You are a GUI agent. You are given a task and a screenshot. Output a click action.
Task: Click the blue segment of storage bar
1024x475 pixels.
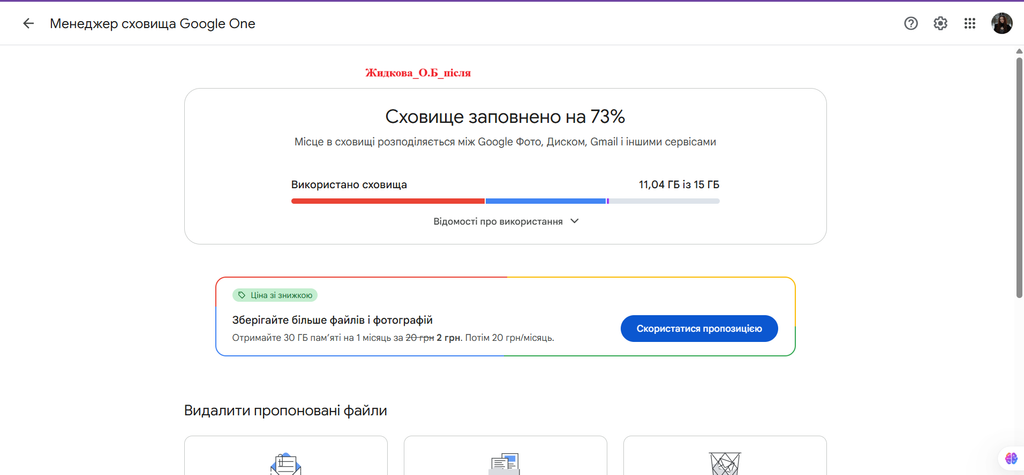(546, 201)
